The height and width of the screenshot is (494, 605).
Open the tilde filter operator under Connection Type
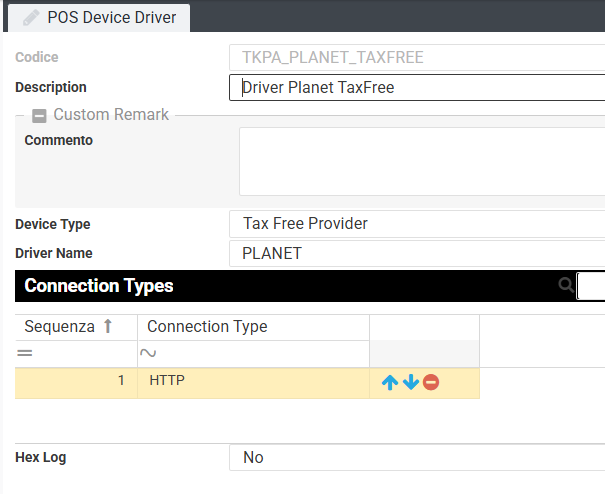tap(147, 353)
